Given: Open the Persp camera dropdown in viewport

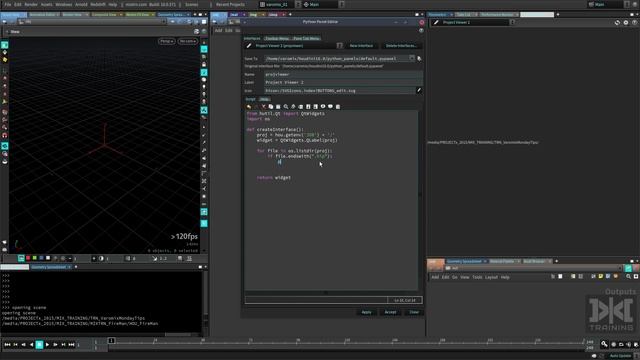Looking at the screenshot, I should (166, 41).
